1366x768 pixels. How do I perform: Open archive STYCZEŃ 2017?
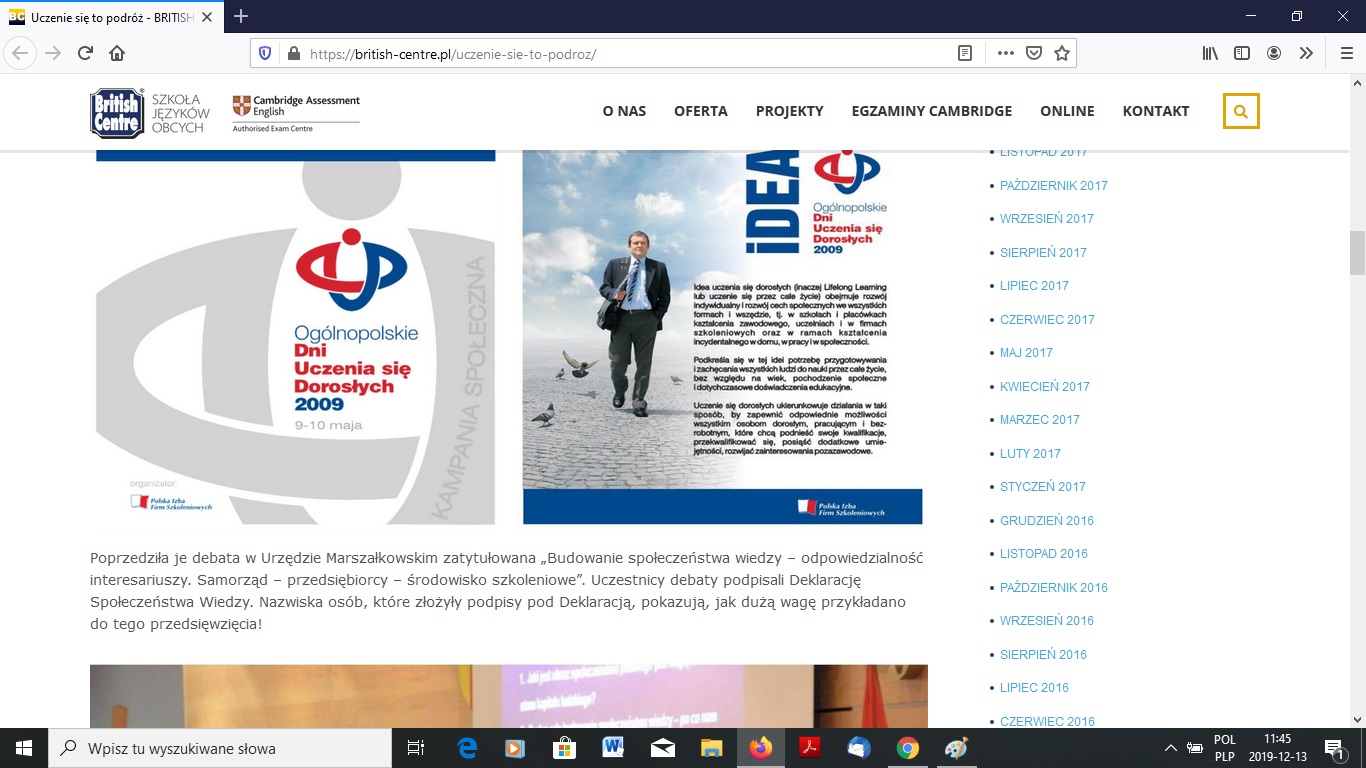tap(1043, 487)
